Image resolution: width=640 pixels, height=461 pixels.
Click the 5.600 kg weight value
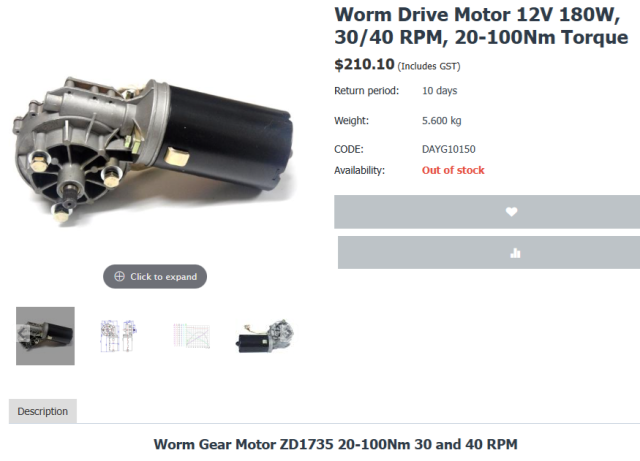tap(442, 120)
